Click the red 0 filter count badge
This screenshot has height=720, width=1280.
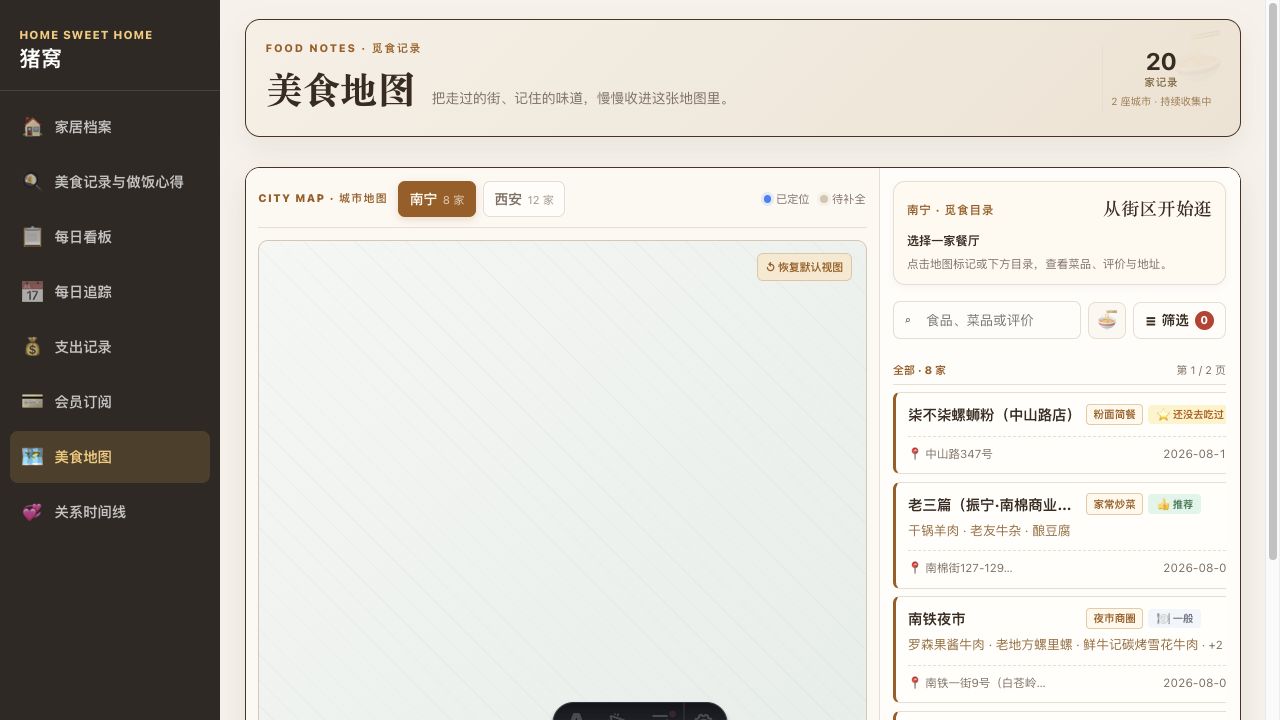coord(1204,320)
